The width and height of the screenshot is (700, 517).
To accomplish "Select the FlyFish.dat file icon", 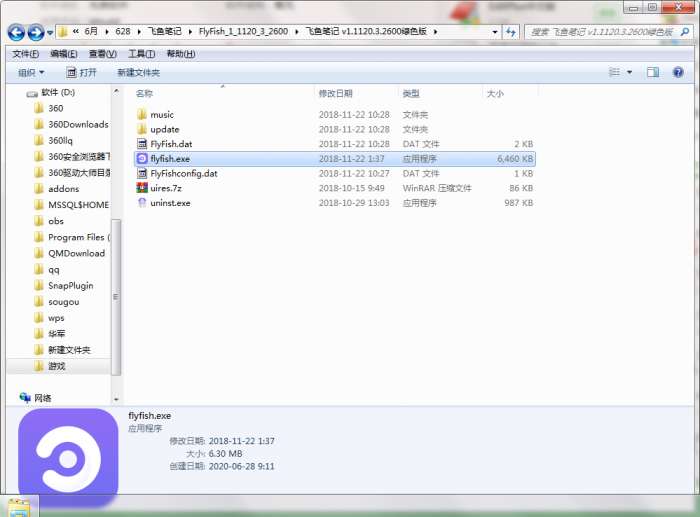I will (x=142, y=144).
